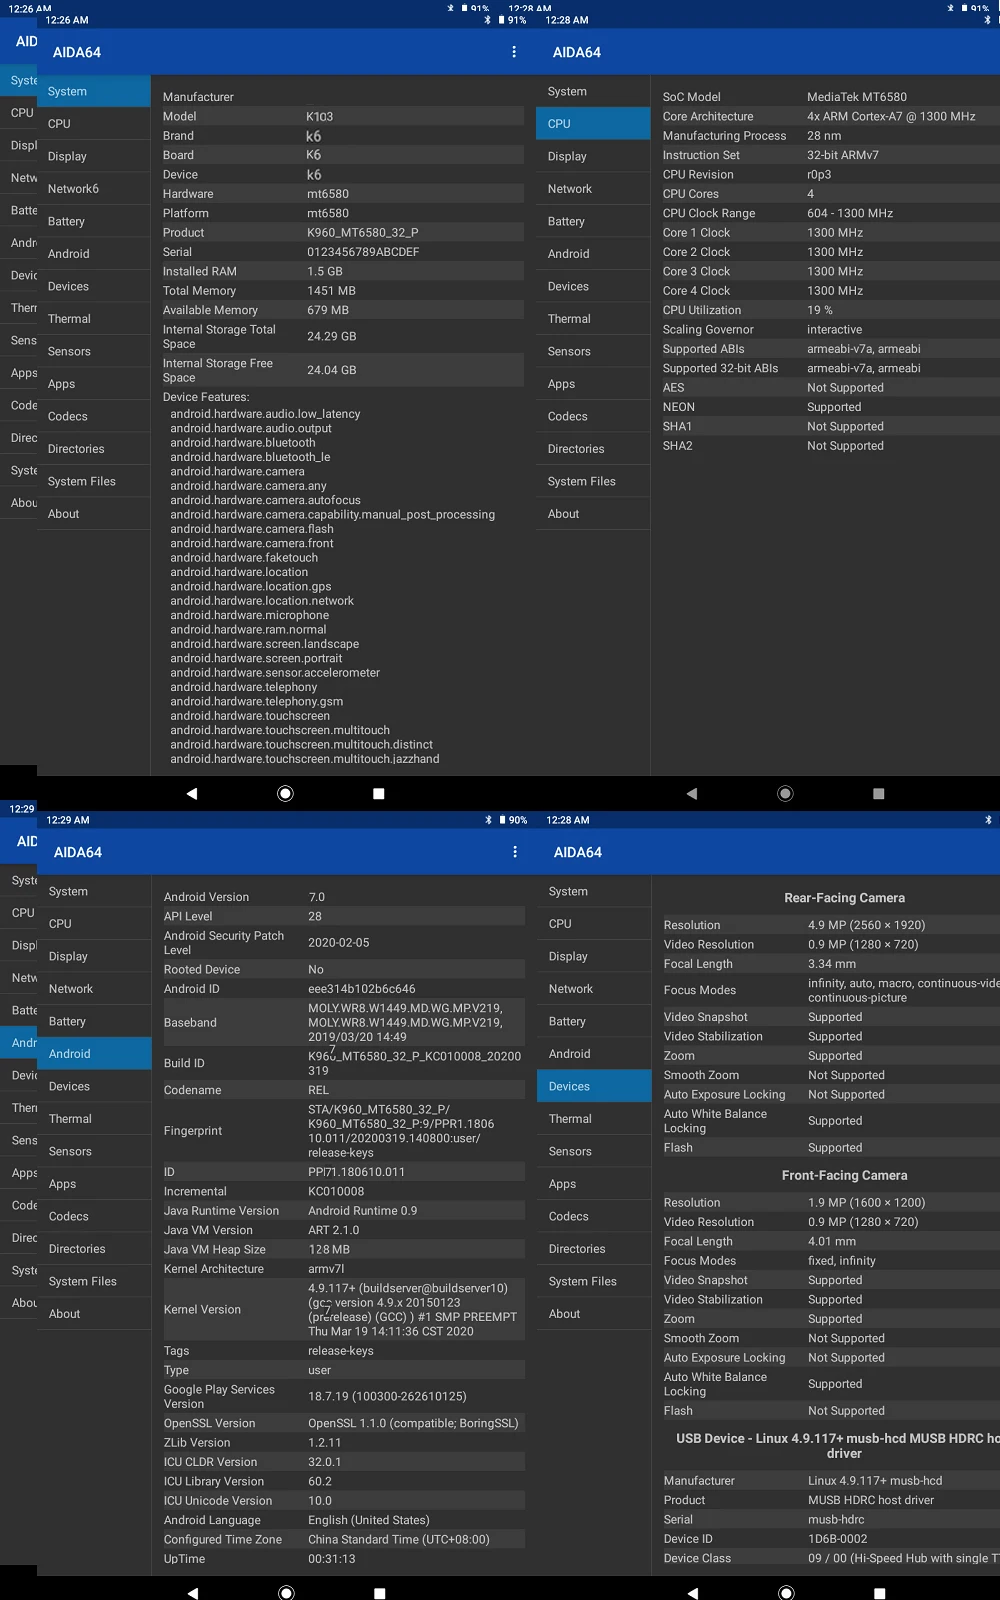Select Product MUSB HDRC host driver value
Viewport: 1000px width, 1600px height.
[x=870, y=1500]
